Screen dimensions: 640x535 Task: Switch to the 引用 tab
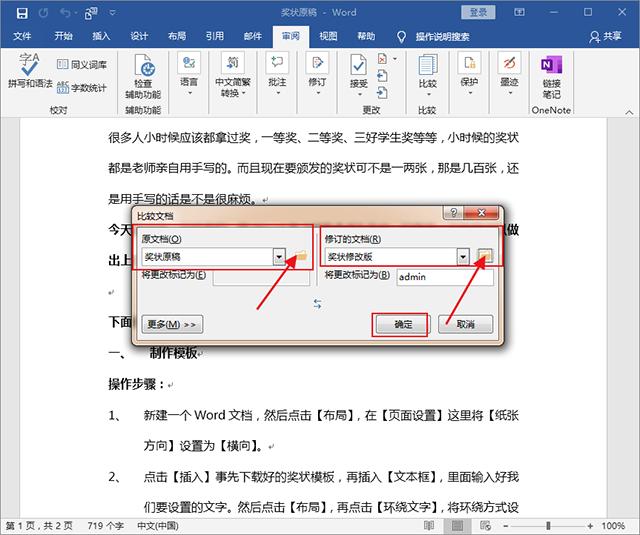click(x=215, y=36)
